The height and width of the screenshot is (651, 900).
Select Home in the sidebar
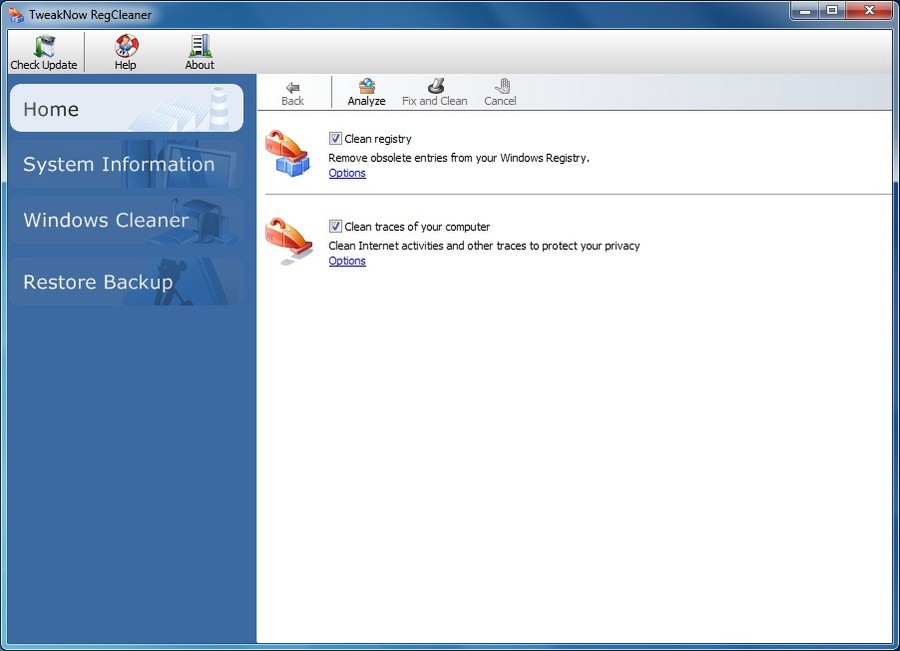125,108
